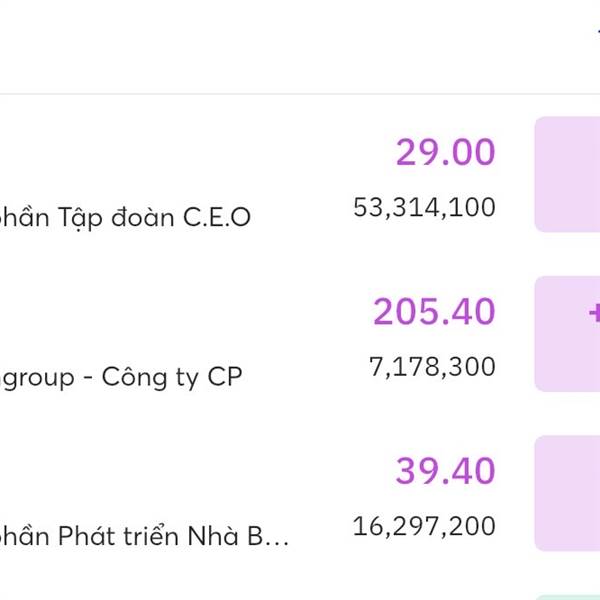Click the divider line above the 29.00 row
Image resolution: width=600 pixels, height=600 pixels.
click(300, 95)
